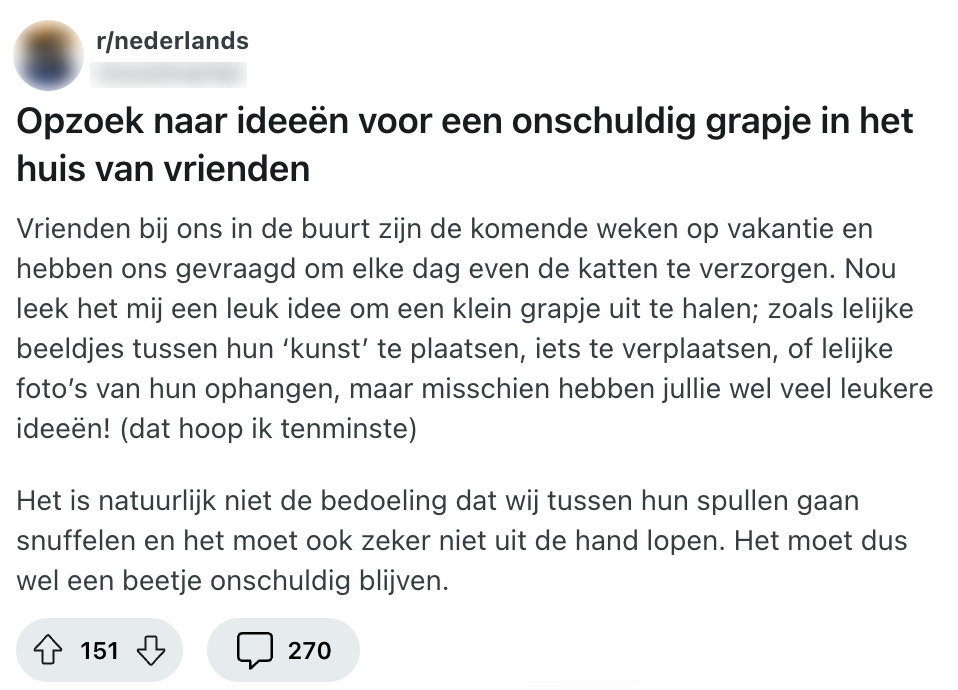Open the r/nederlands subreddit page
The height and width of the screenshot is (690, 958).
171,41
